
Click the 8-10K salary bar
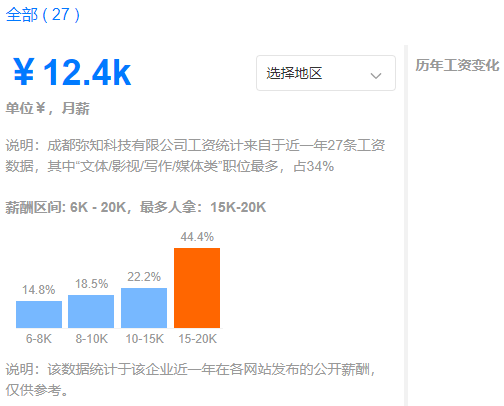(91, 311)
